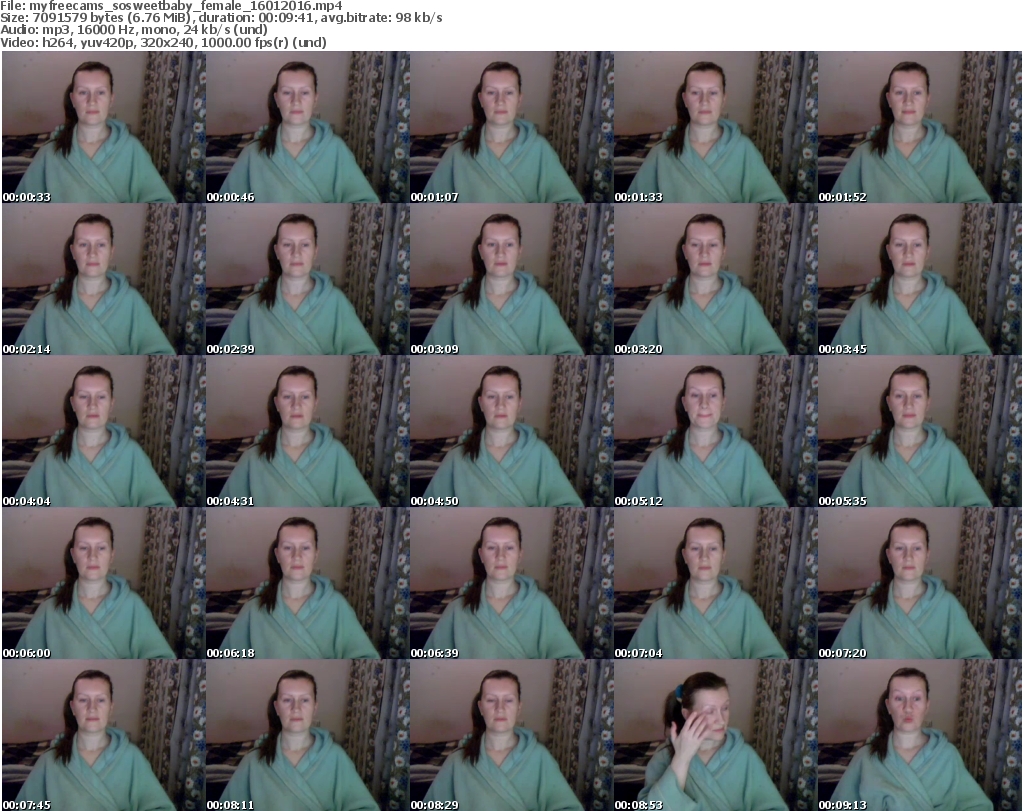Viewport: 1024px width, 811px height.
Task: Pick the thumbnail stamped 00:08:29
Action: tap(511, 735)
